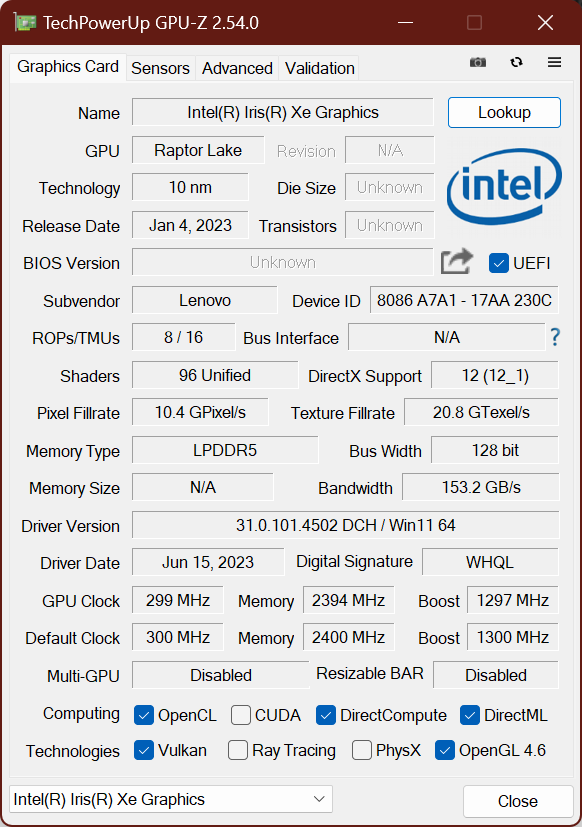Viewport: 582px width, 827px height.
Task: Click the Bus Interface question mark icon
Action: 555,336
